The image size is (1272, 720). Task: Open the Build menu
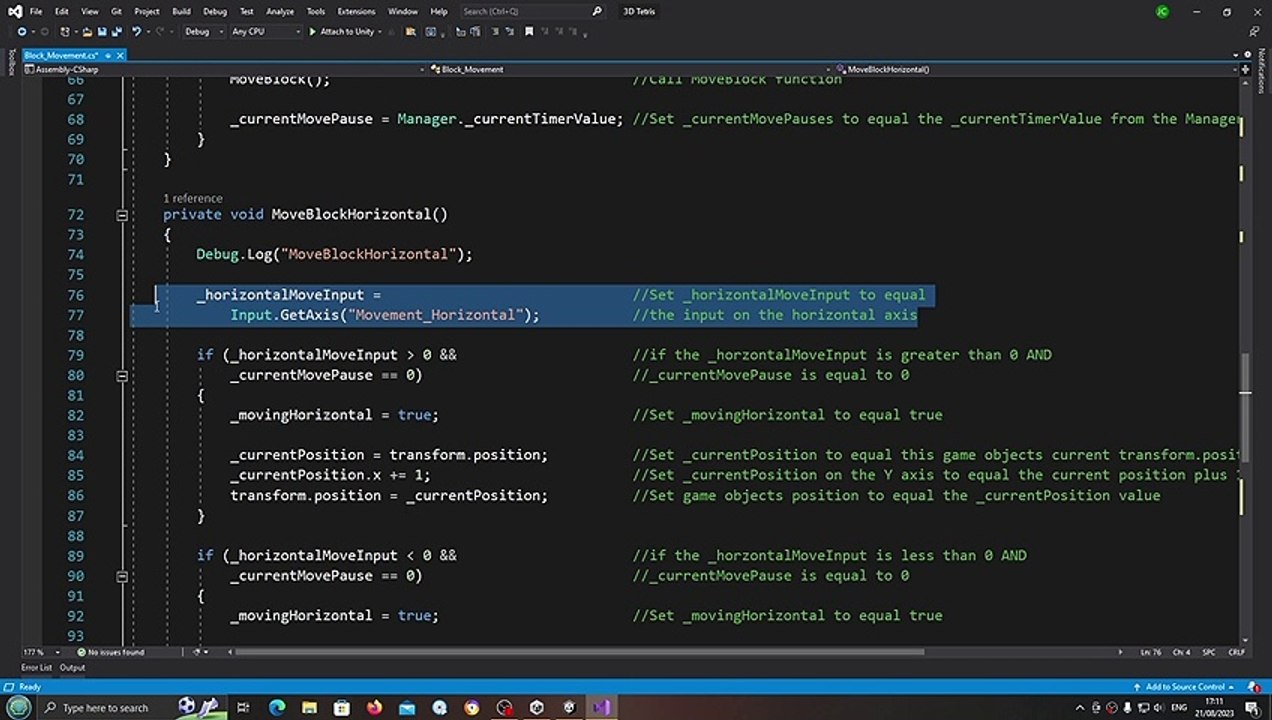pyautogui.click(x=181, y=11)
